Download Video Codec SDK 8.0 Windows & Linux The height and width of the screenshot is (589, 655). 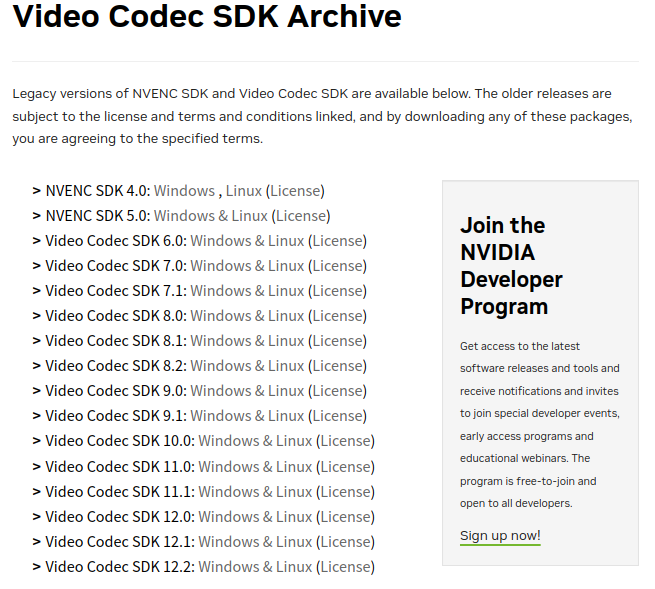pyautogui.click(x=247, y=316)
